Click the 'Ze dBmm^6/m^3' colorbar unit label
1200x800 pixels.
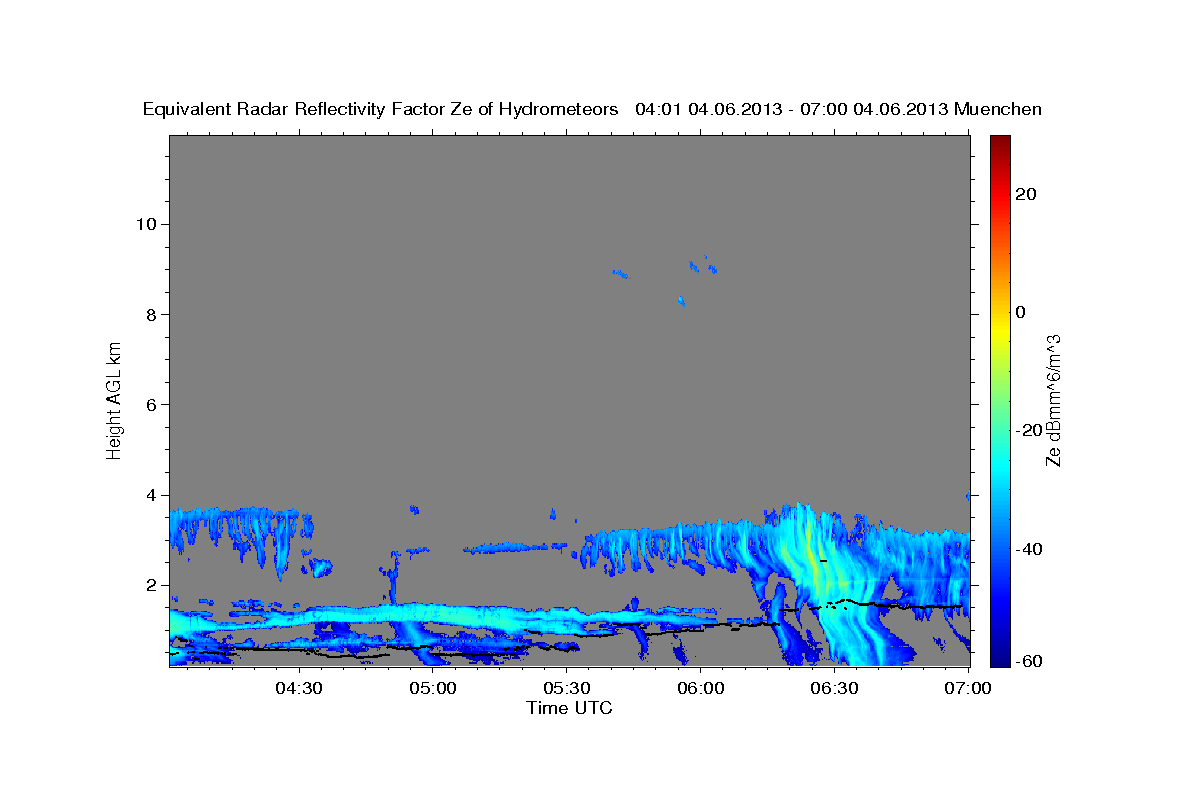[x=1052, y=400]
